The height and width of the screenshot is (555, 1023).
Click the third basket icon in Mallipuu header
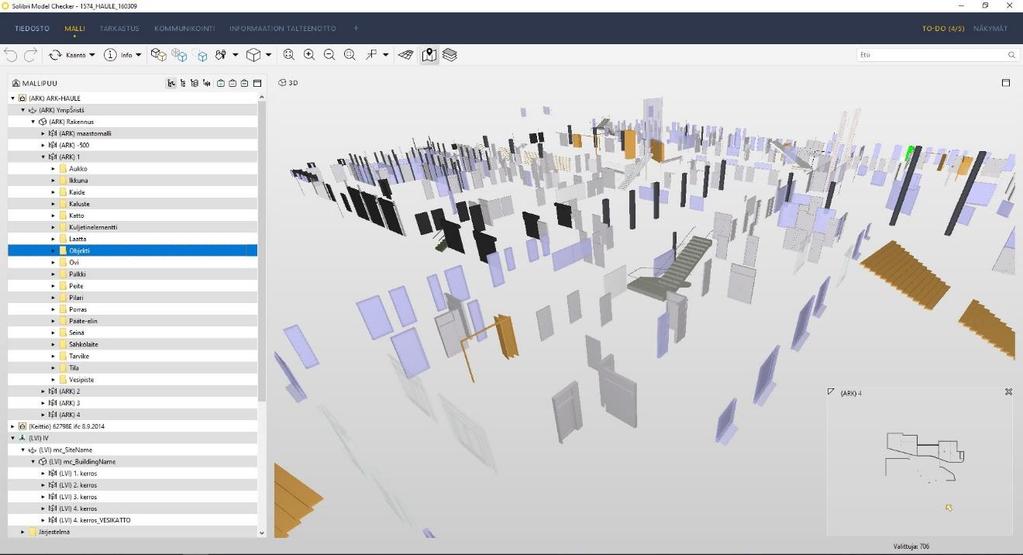244,83
